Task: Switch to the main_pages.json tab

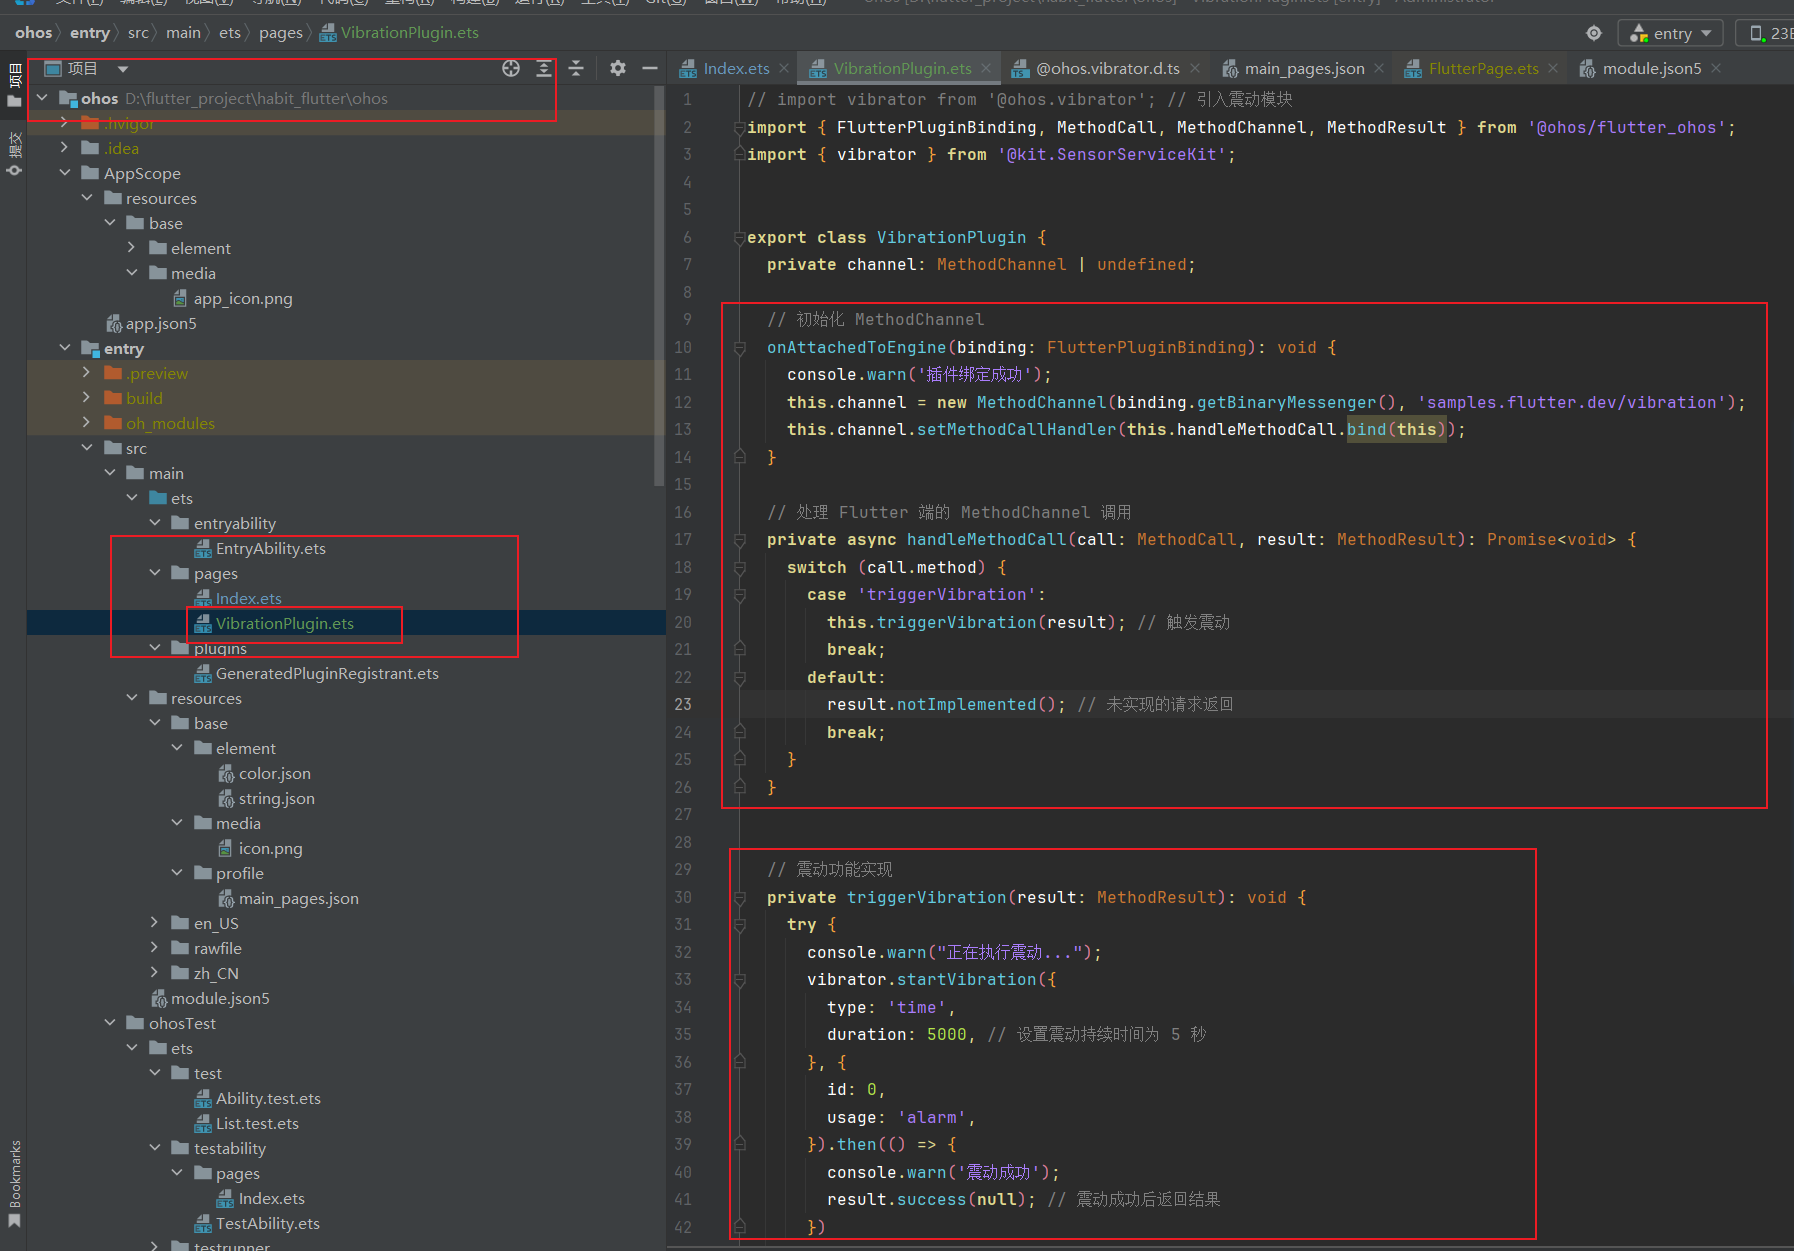Action: click(1304, 68)
